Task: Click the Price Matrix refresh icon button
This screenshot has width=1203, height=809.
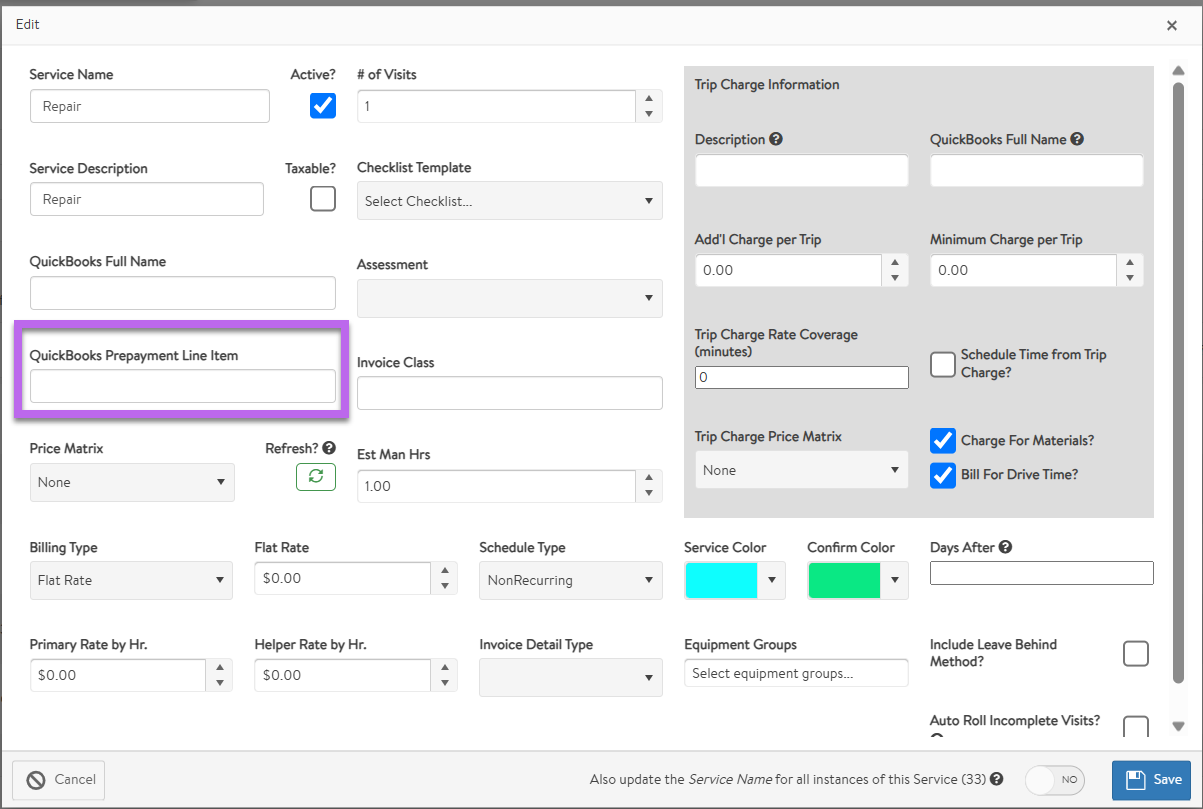Action: 316,477
